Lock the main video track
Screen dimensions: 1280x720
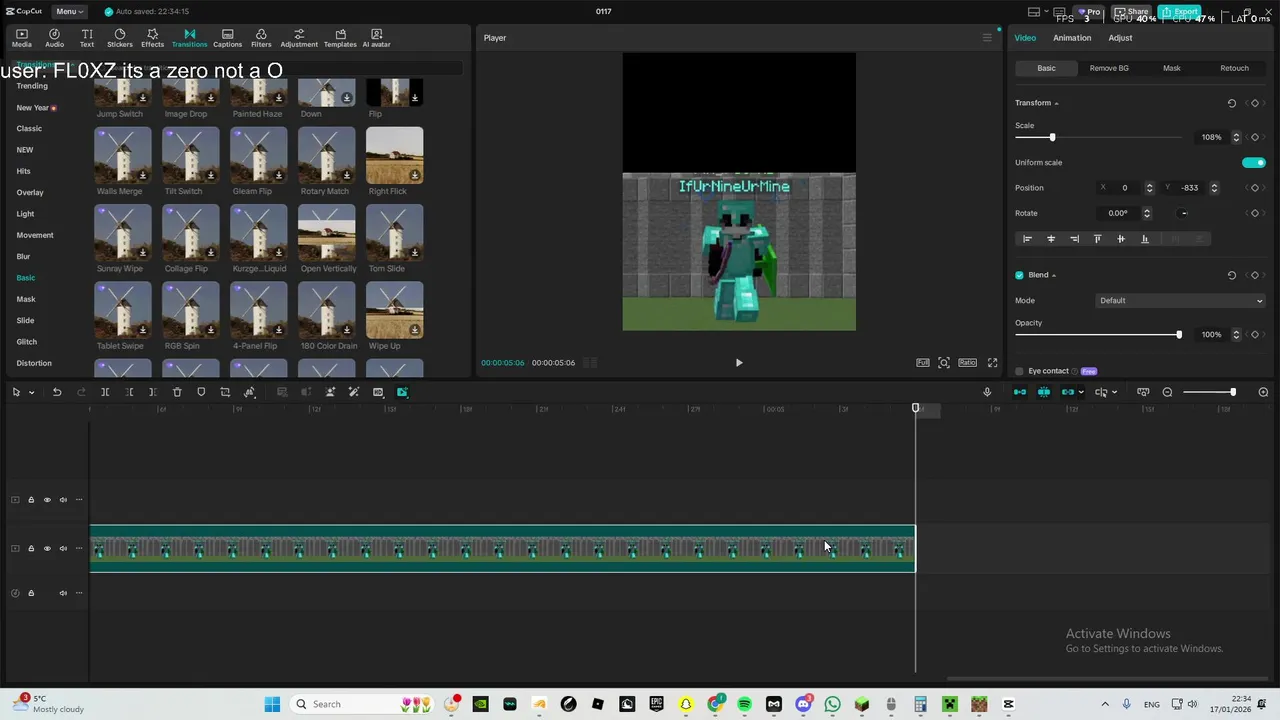(31, 548)
